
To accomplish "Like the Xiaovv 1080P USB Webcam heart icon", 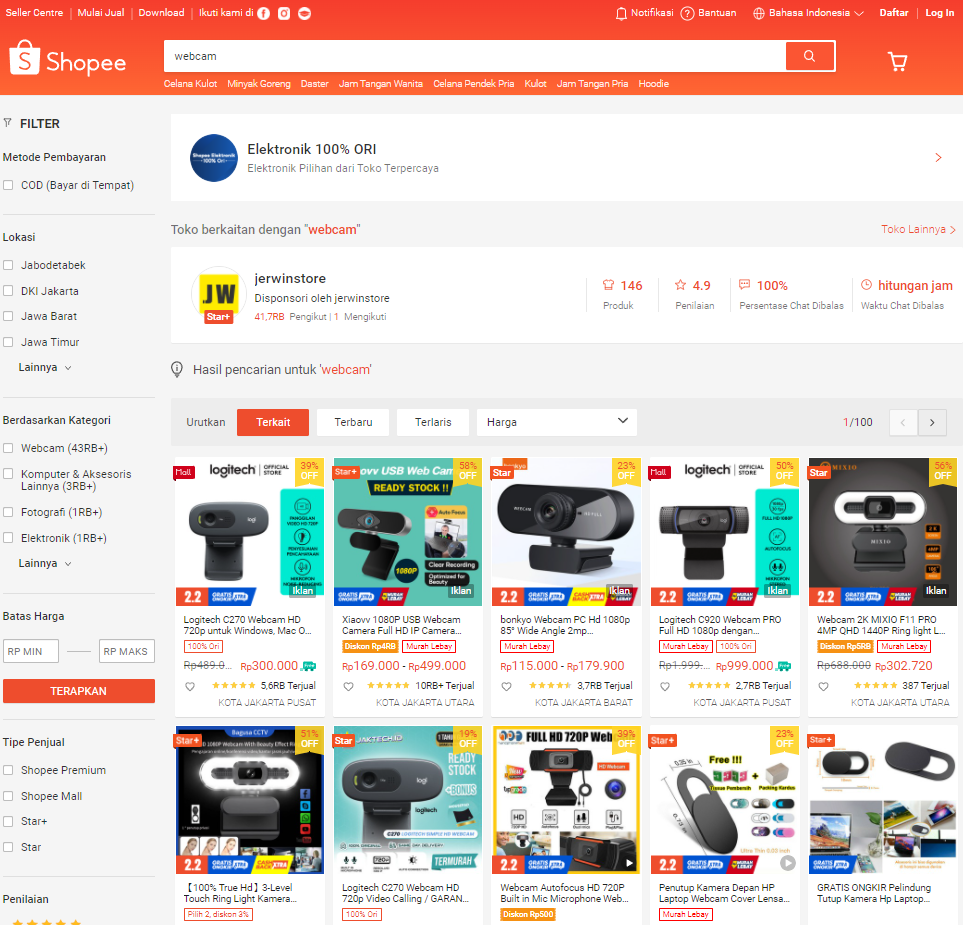I will point(348,687).
